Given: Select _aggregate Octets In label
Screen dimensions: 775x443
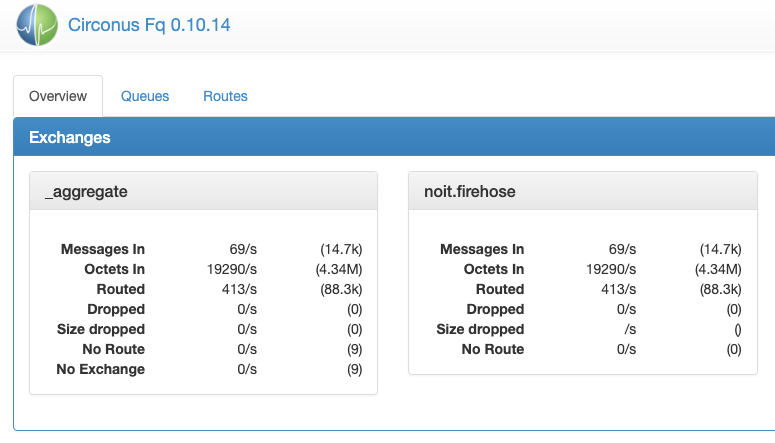Looking at the screenshot, I should click(115, 269).
